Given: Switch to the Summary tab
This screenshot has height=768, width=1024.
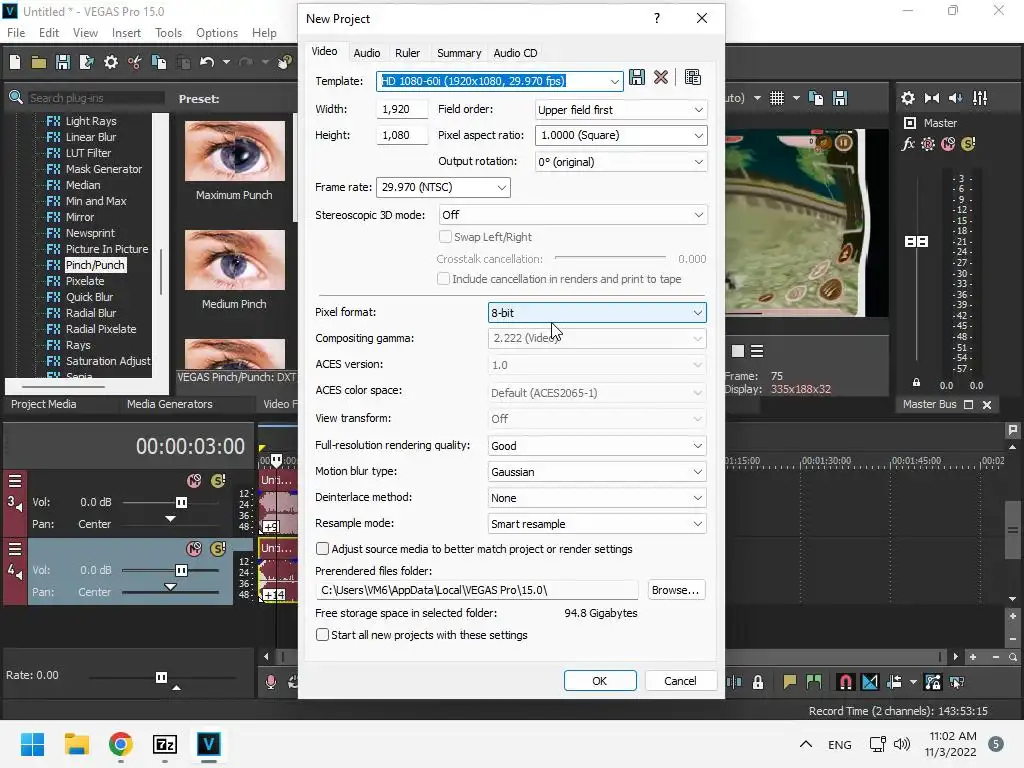Looking at the screenshot, I should pos(458,53).
